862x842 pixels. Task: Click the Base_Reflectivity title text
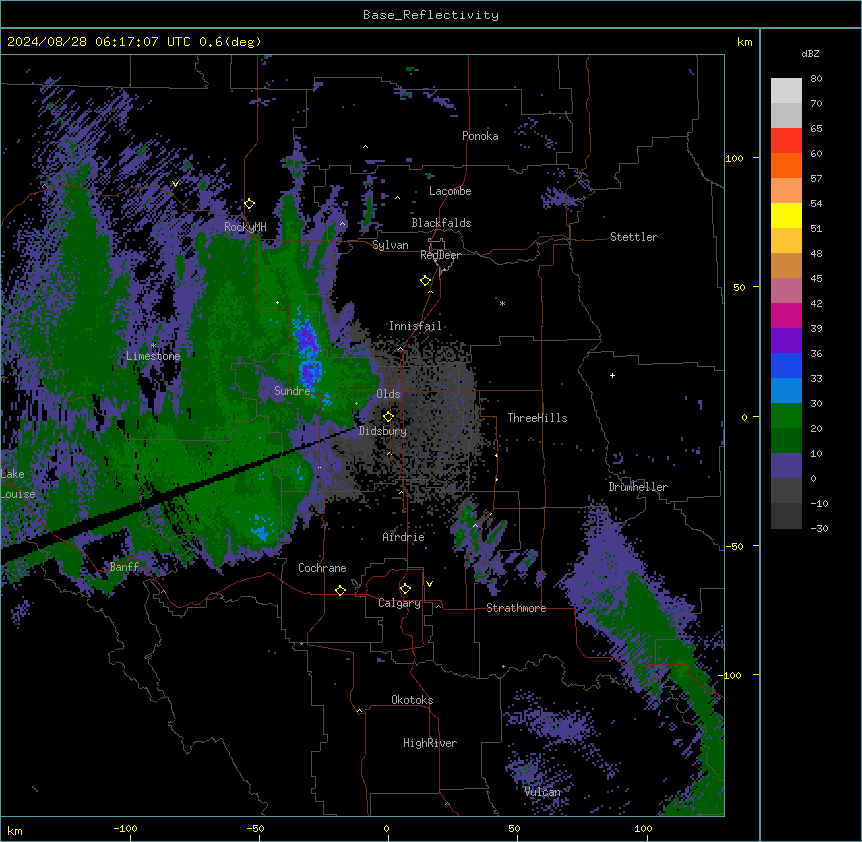[431, 15]
